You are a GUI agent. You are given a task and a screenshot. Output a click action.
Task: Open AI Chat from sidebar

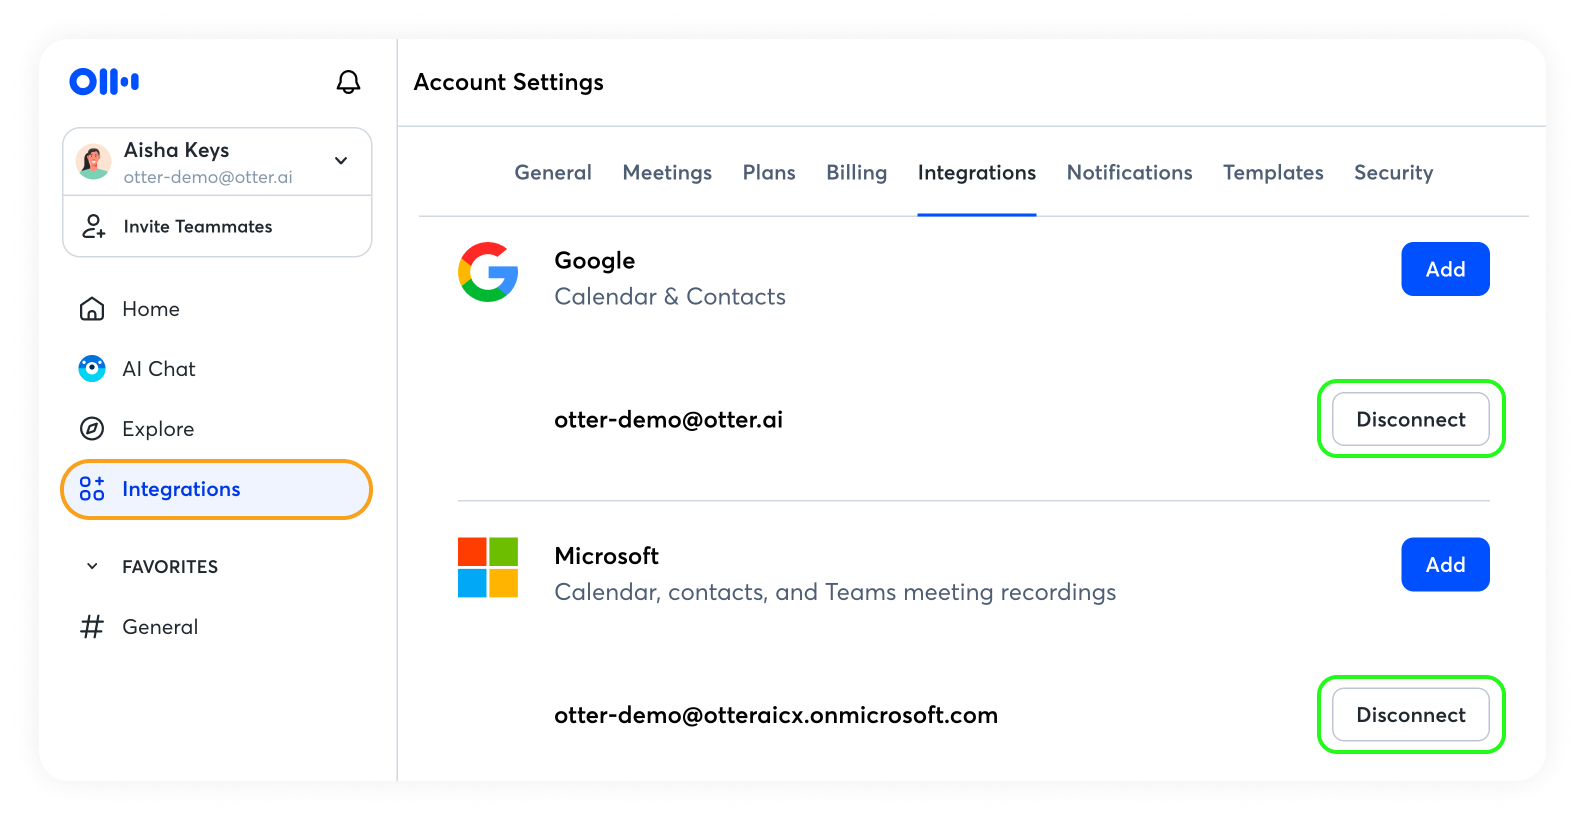click(x=158, y=369)
